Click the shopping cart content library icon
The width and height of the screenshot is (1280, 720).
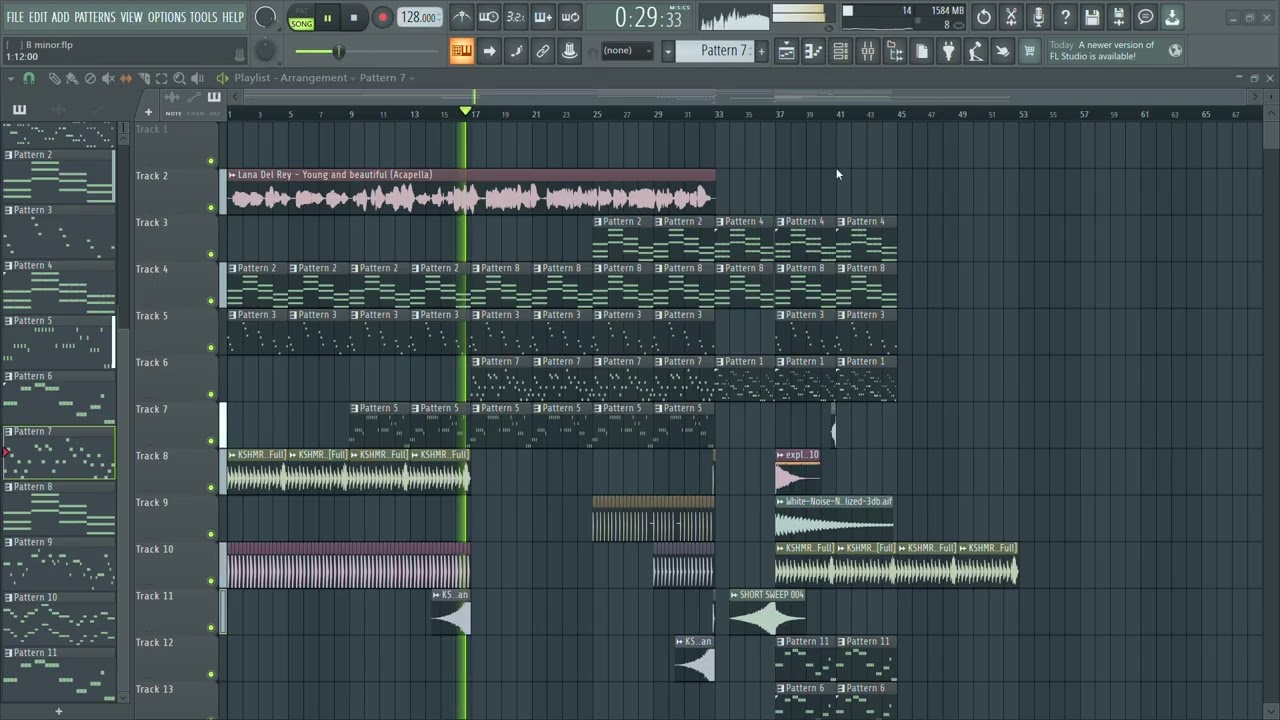[1029, 51]
